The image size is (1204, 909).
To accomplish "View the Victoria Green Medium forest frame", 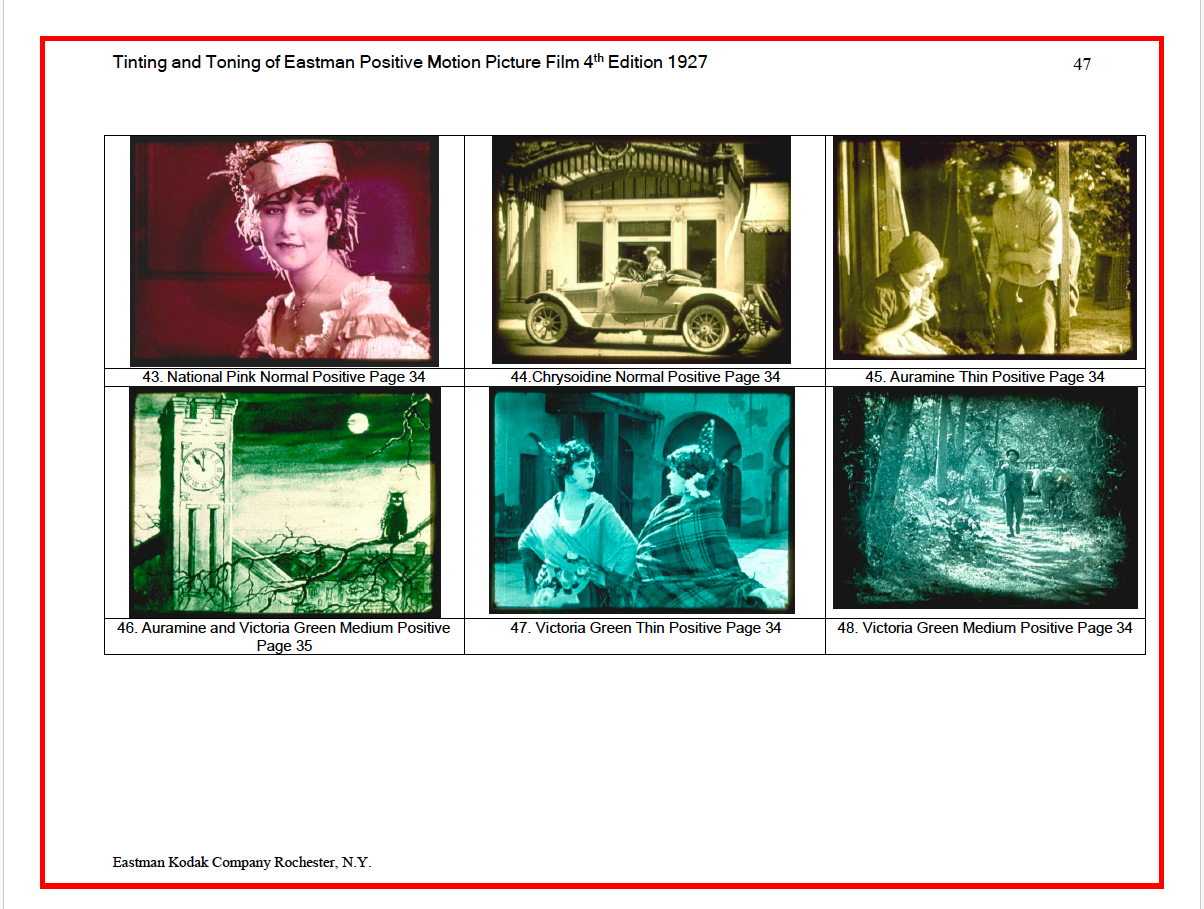I will pyautogui.click(x=985, y=497).
